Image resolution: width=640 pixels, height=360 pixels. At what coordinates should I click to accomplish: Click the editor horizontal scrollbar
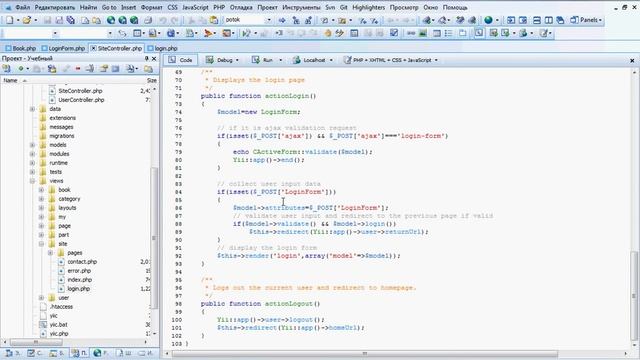point(364,353)
